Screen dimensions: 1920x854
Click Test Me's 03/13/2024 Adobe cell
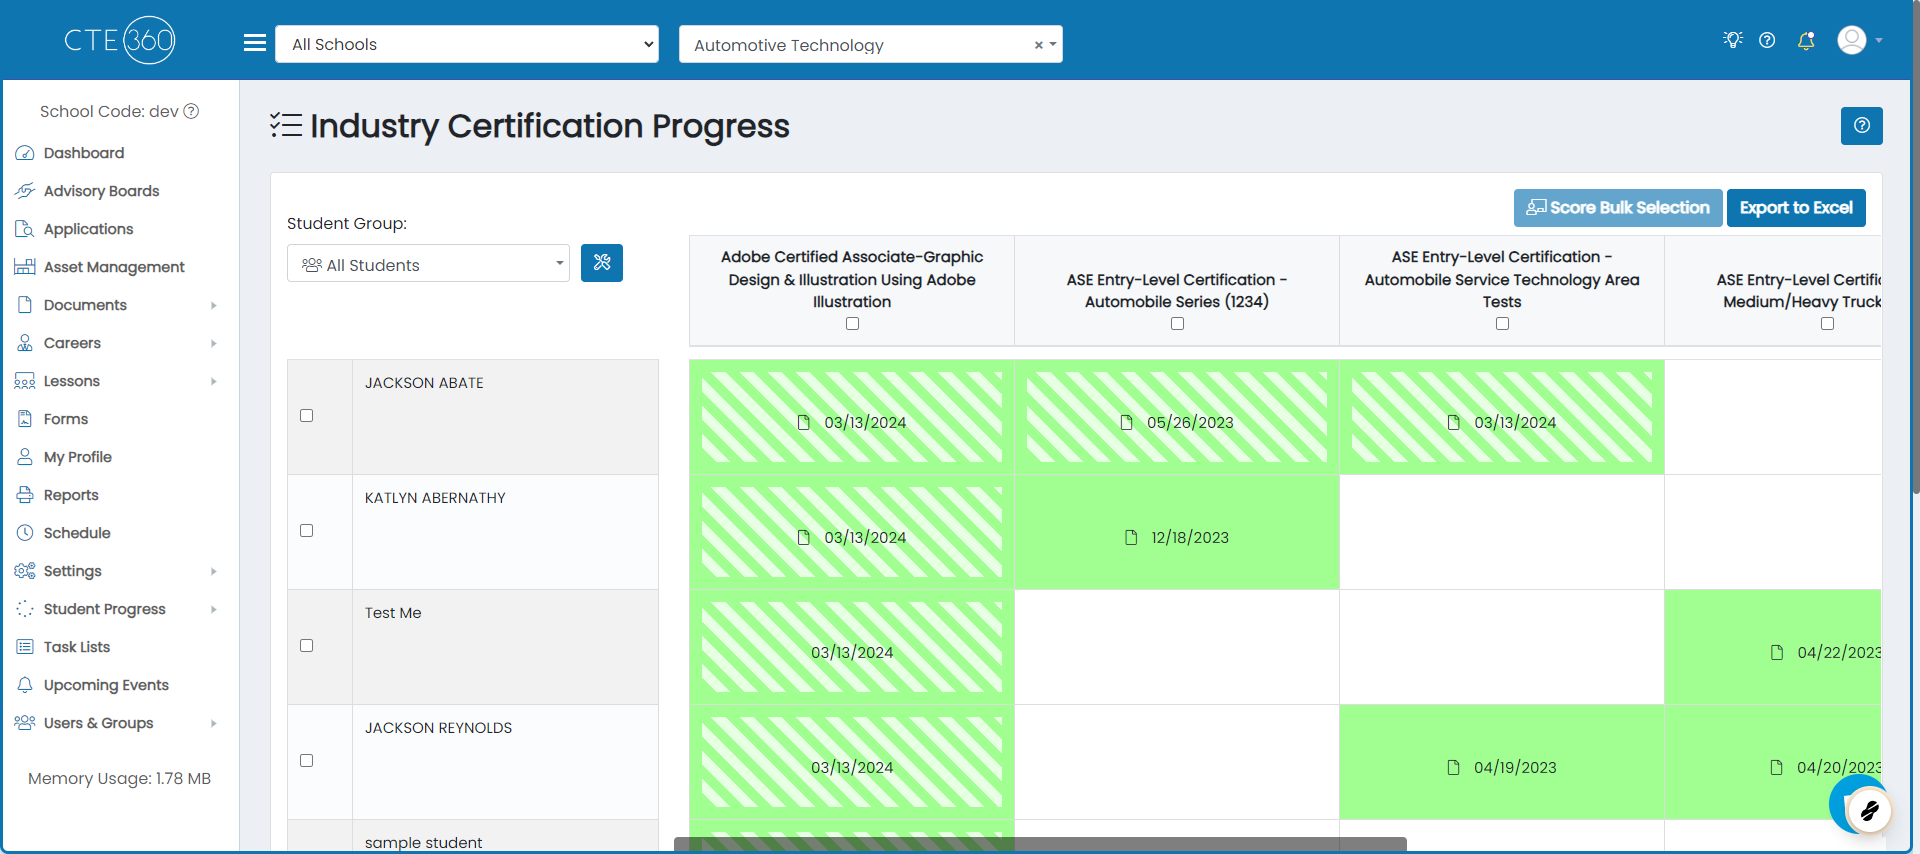[852, 647]
